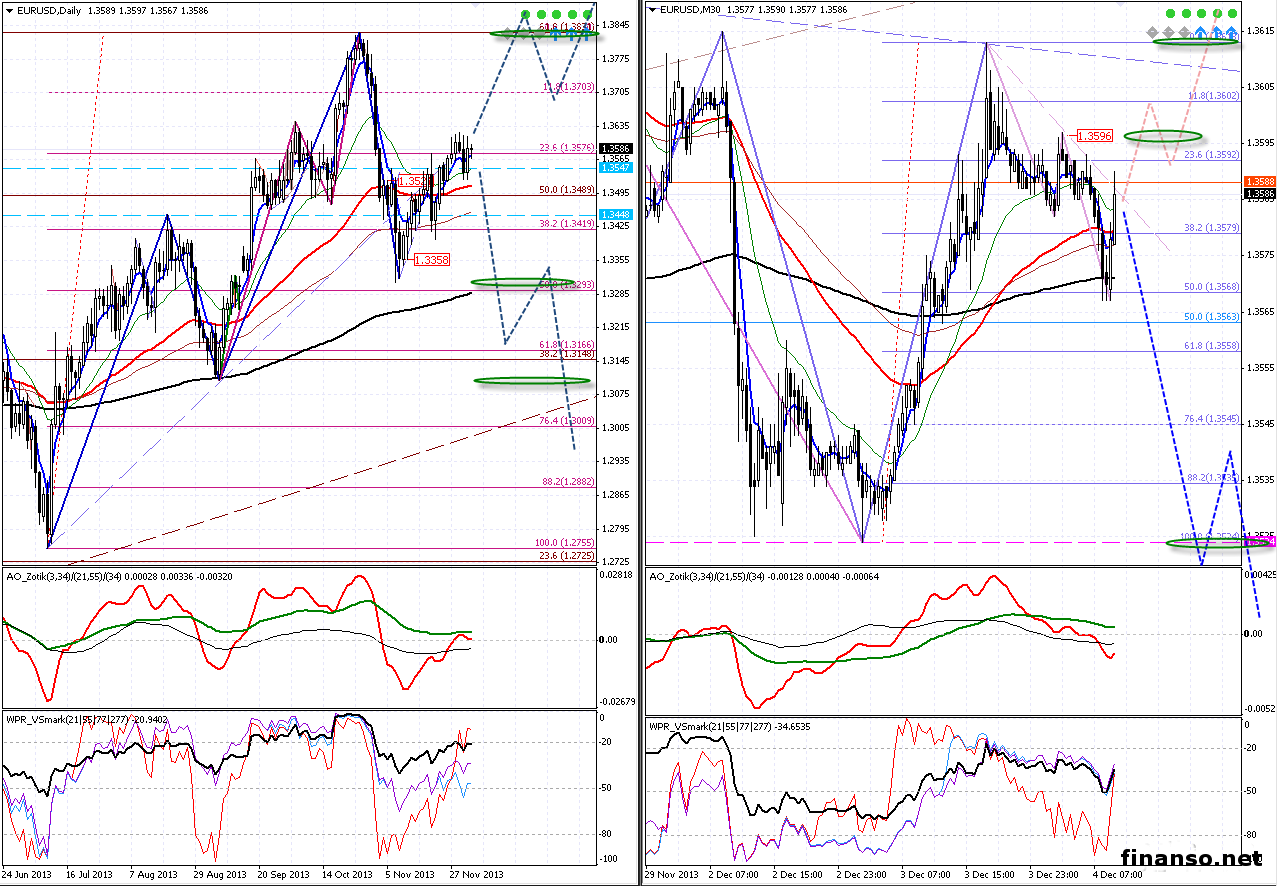Click the green ellipse beside the 1.3596 label

click(x=1162, y=135)
